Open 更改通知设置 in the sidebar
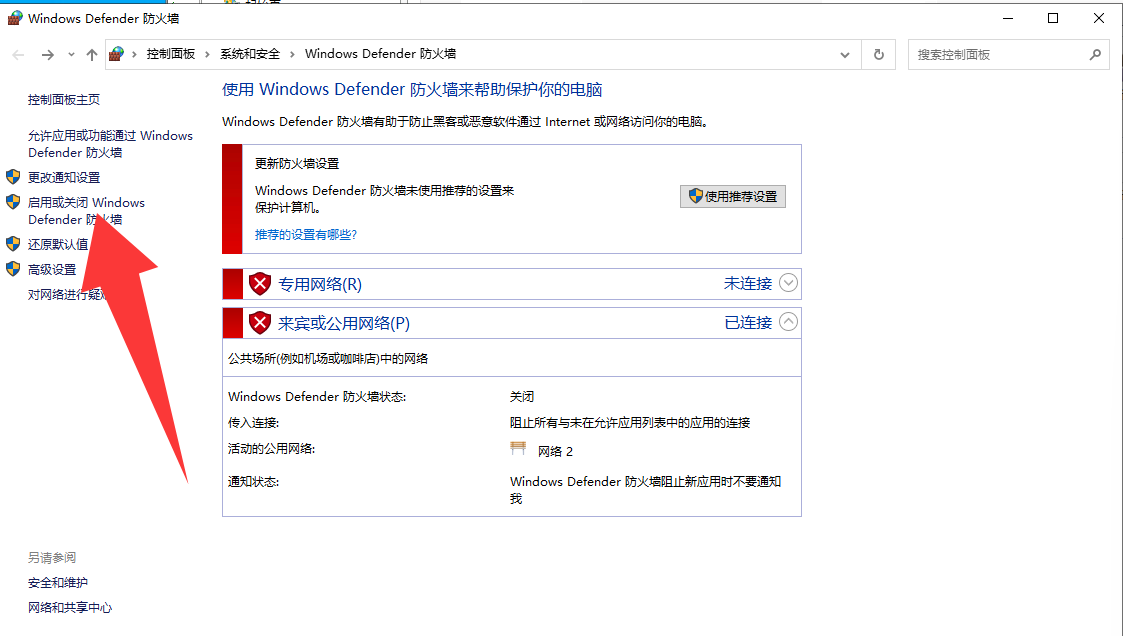1123x636 pixels. pyautogui.click(x=64, y=177)
